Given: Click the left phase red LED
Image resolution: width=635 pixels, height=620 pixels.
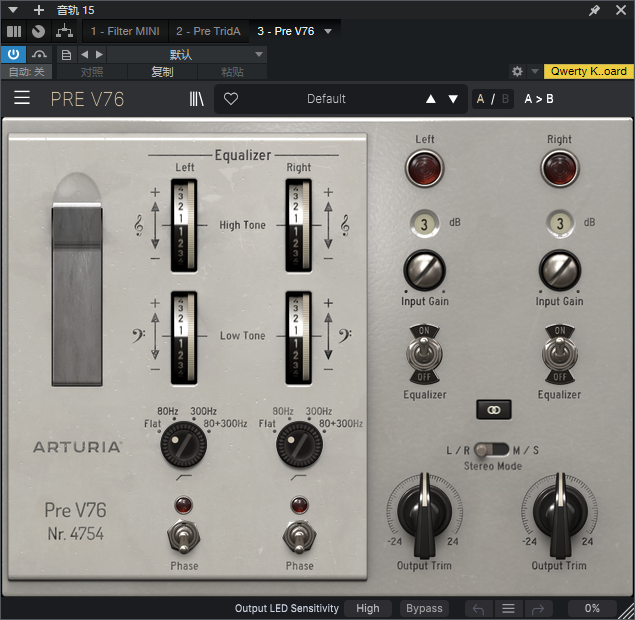Looking at the screenshot, I should 183,505.
